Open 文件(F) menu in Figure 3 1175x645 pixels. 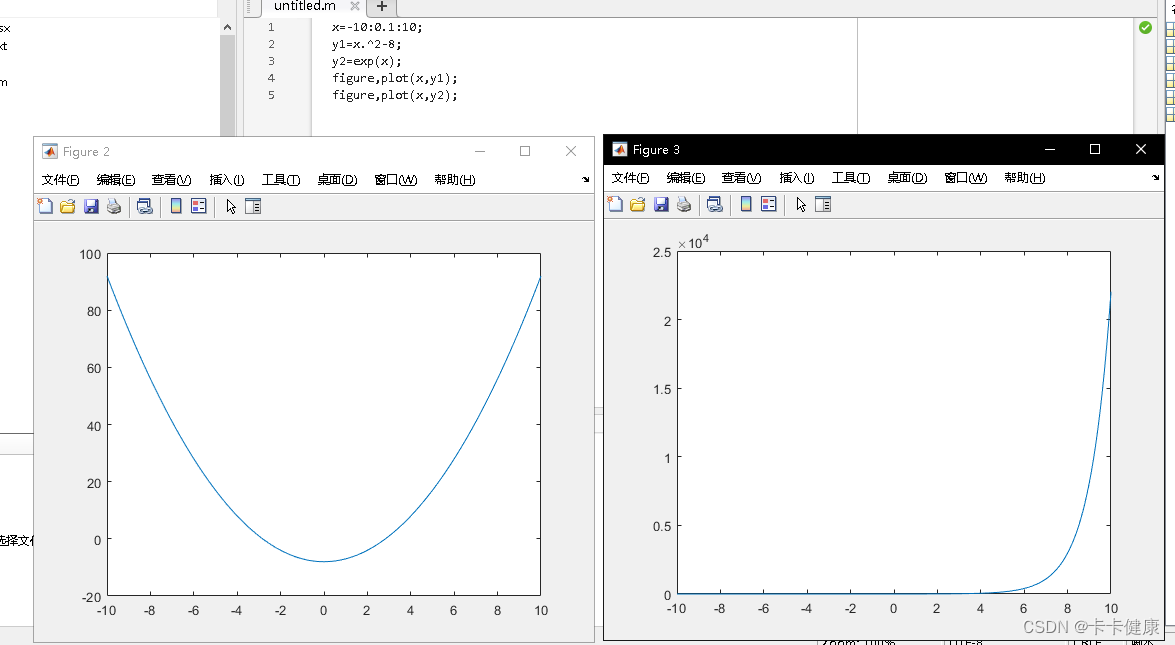(630, 178)
